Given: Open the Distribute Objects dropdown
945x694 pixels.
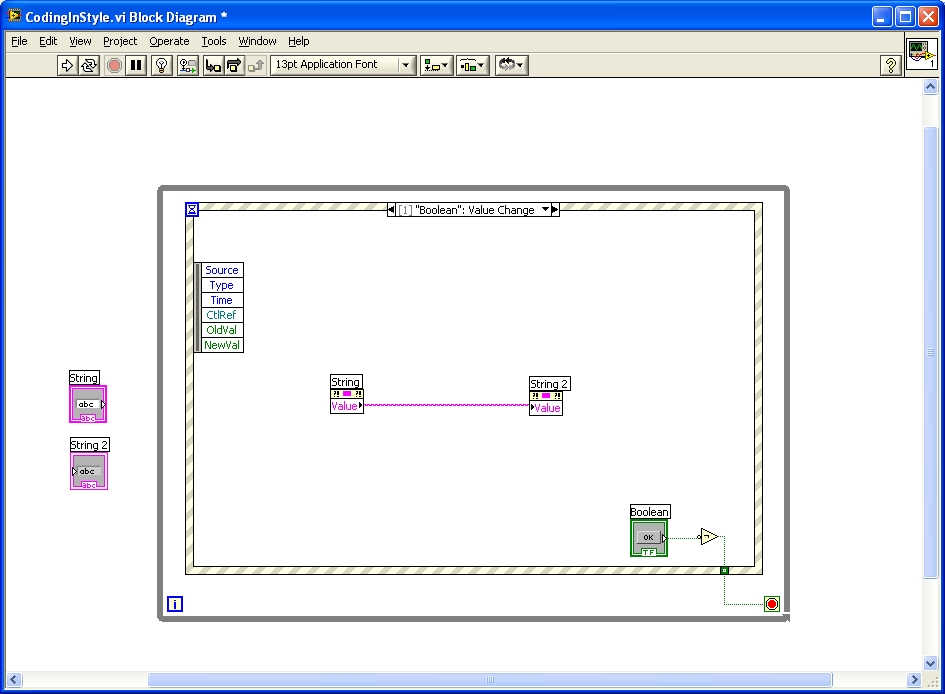Looking at the screenshot, I should tap(472, 65).
